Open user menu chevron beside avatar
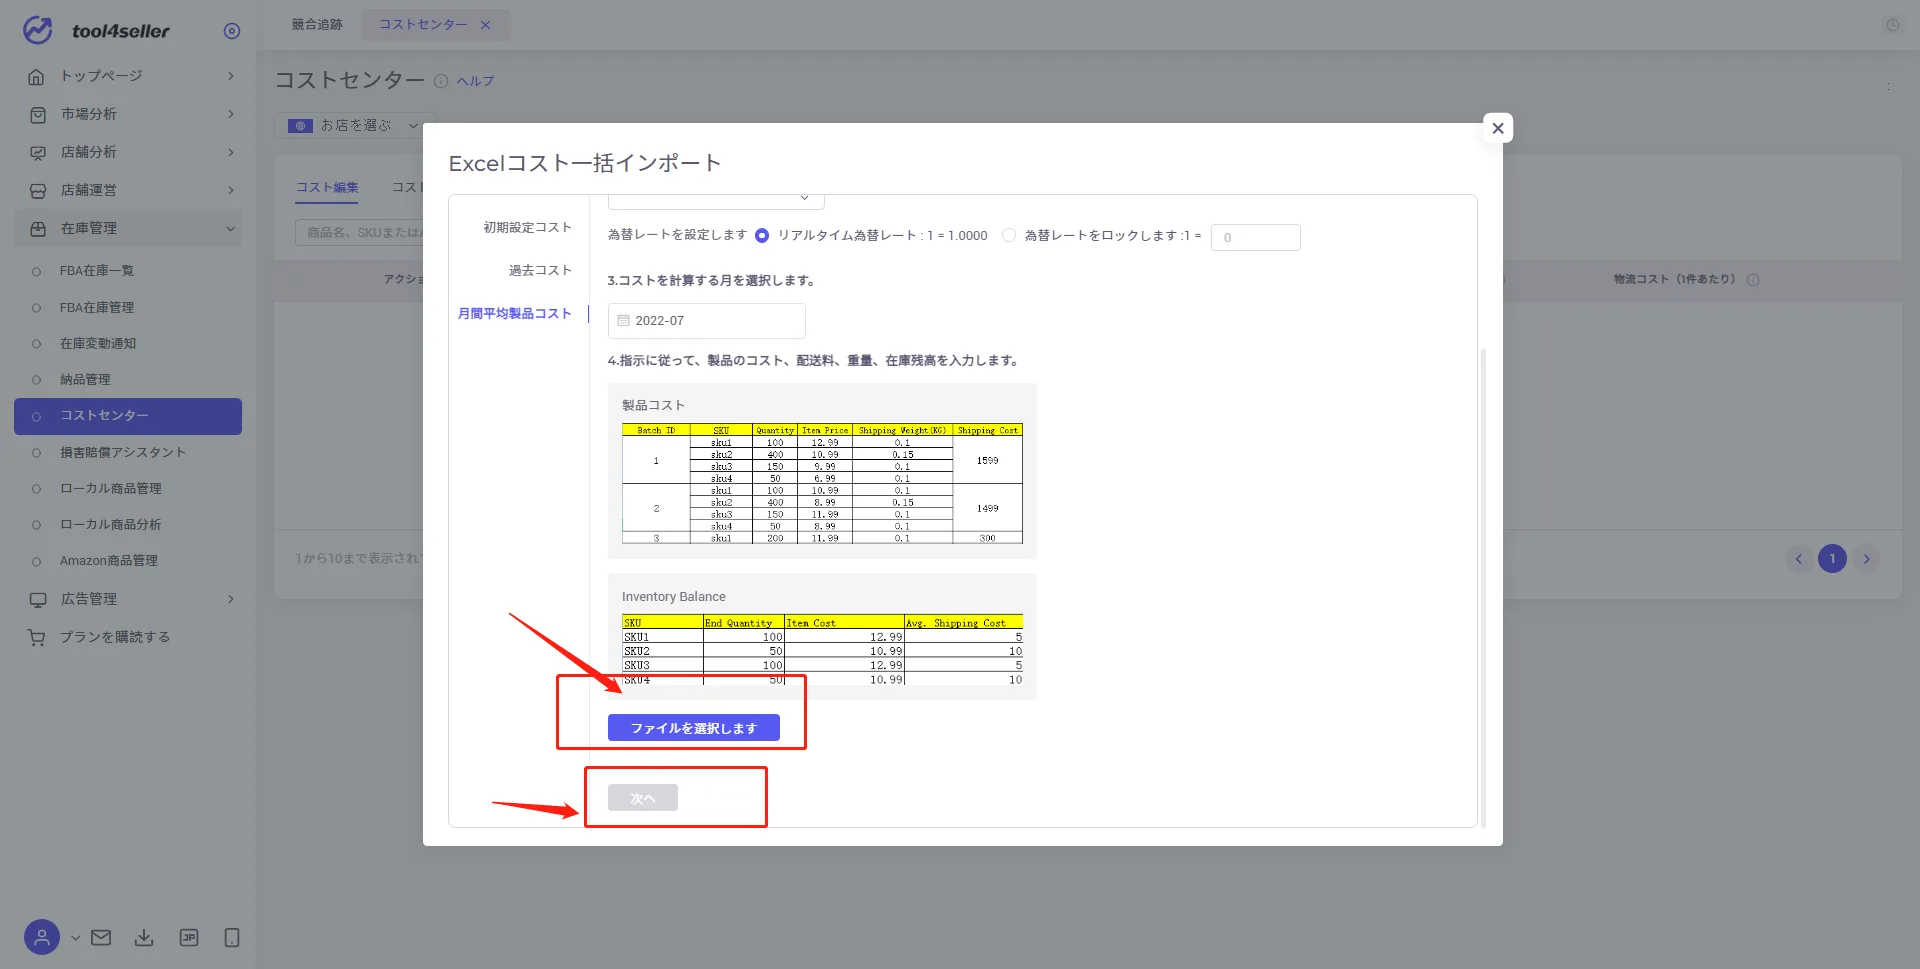The image size is (1920, 969). 75,938
